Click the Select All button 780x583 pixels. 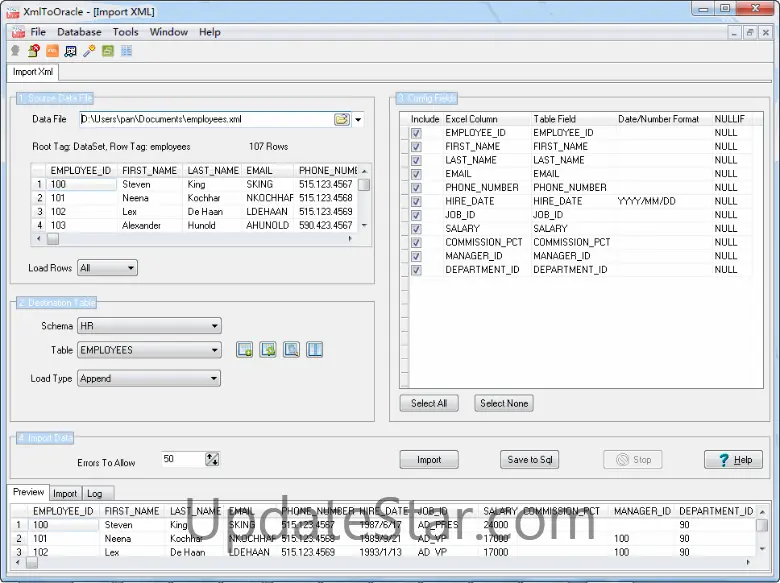tap(429, 403)
